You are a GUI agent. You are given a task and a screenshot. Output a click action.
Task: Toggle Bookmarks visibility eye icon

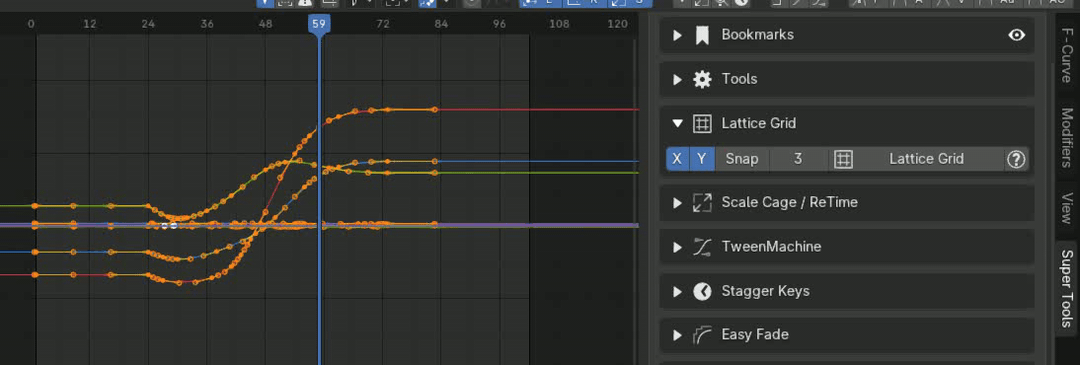[x=1017, y=35]
